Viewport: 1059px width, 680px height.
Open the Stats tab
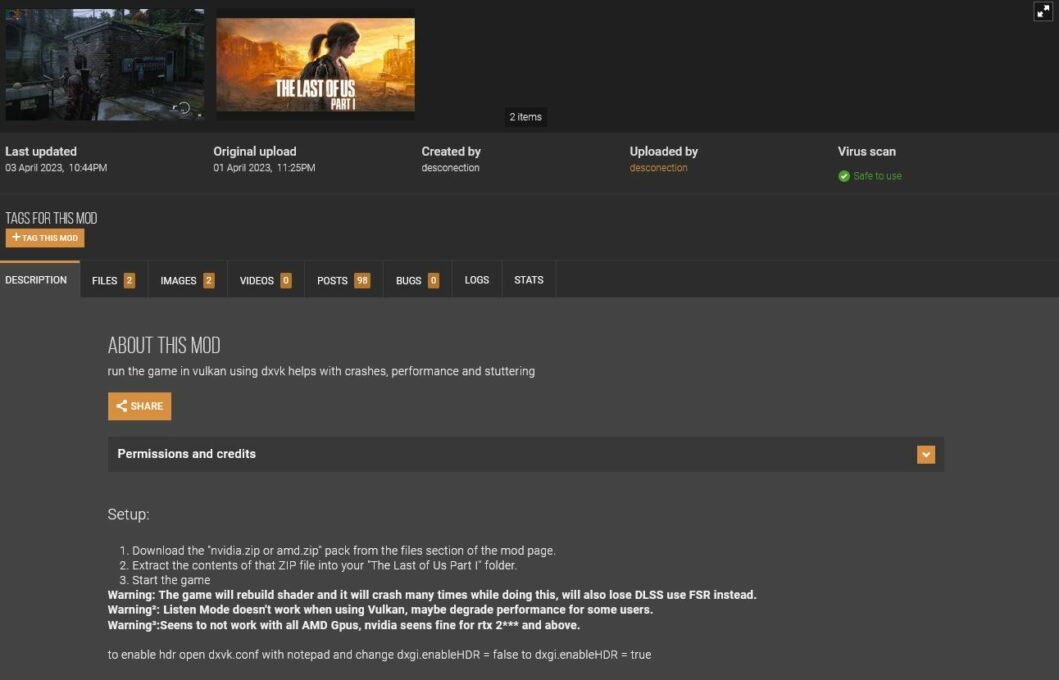(529, 280)
